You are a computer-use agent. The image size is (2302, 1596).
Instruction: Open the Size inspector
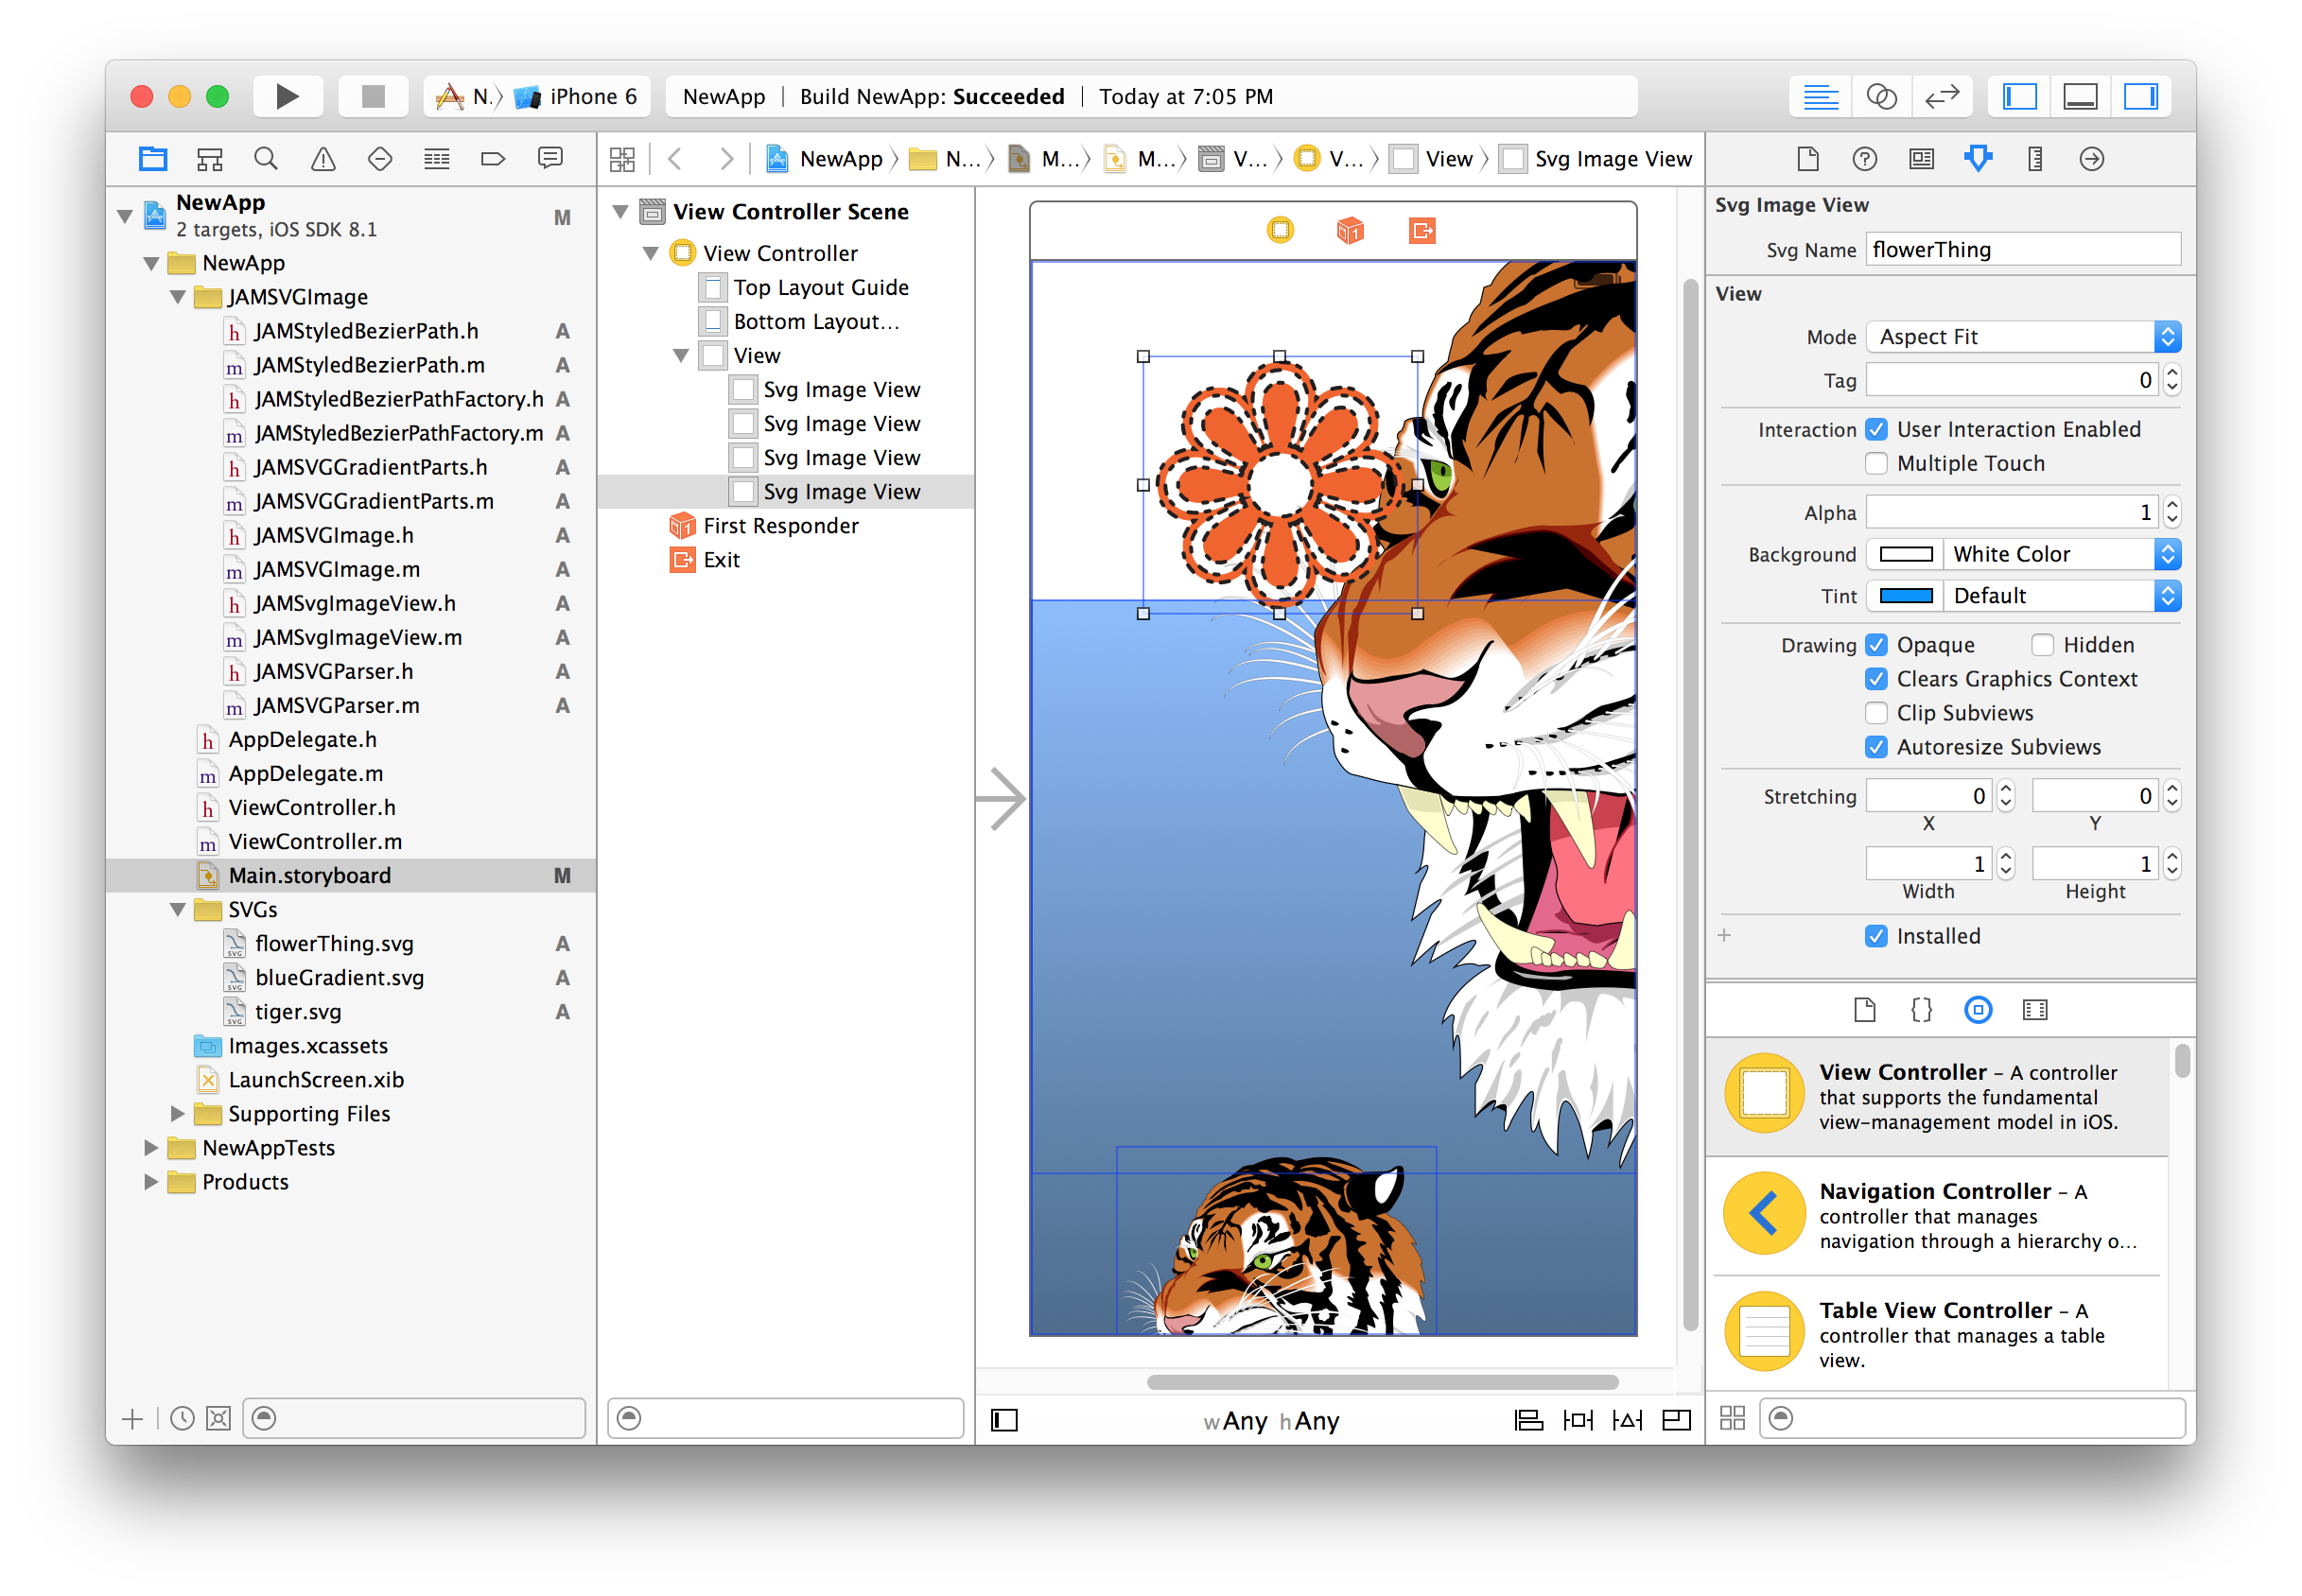click(x=2034, y=158)
